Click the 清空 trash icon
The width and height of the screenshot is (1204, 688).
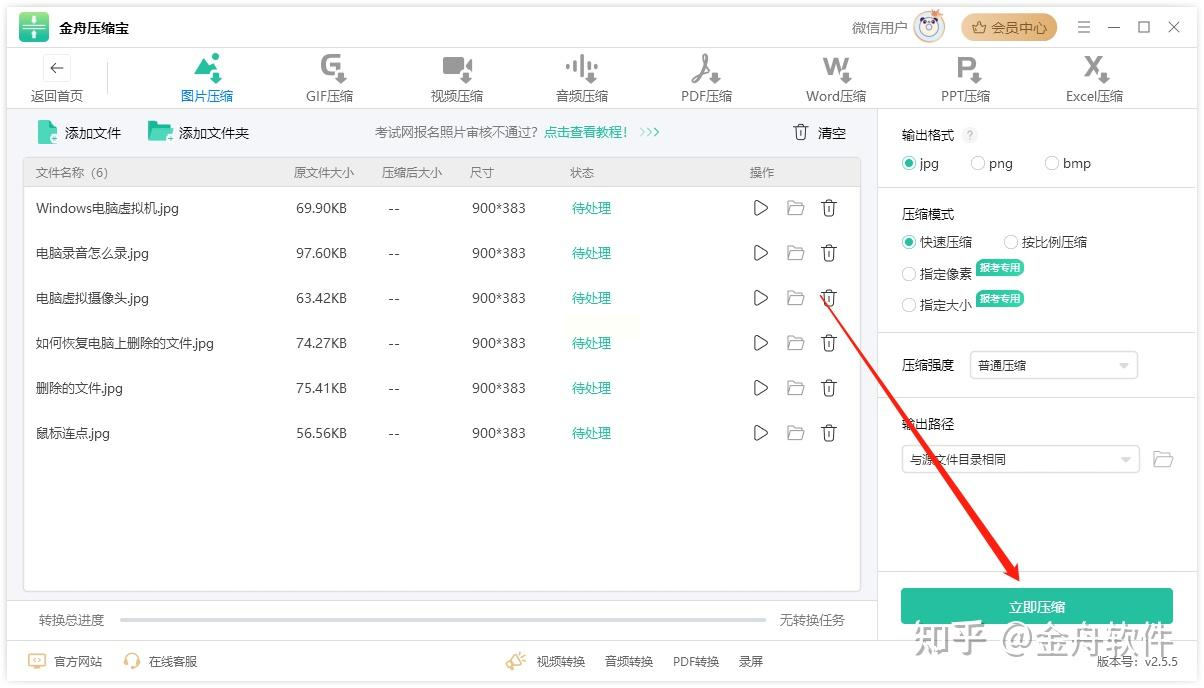click(801, 132)
